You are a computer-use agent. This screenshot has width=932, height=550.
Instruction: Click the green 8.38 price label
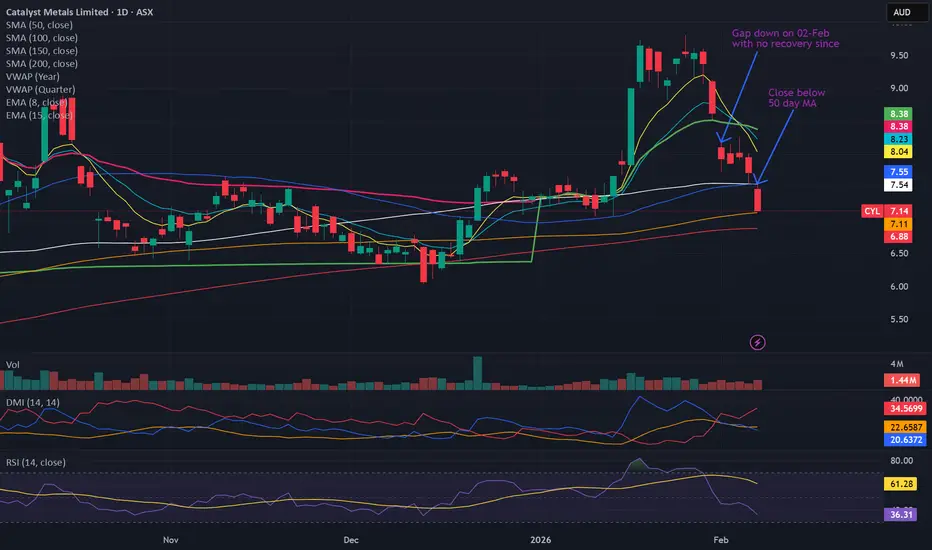pos(899,114)
